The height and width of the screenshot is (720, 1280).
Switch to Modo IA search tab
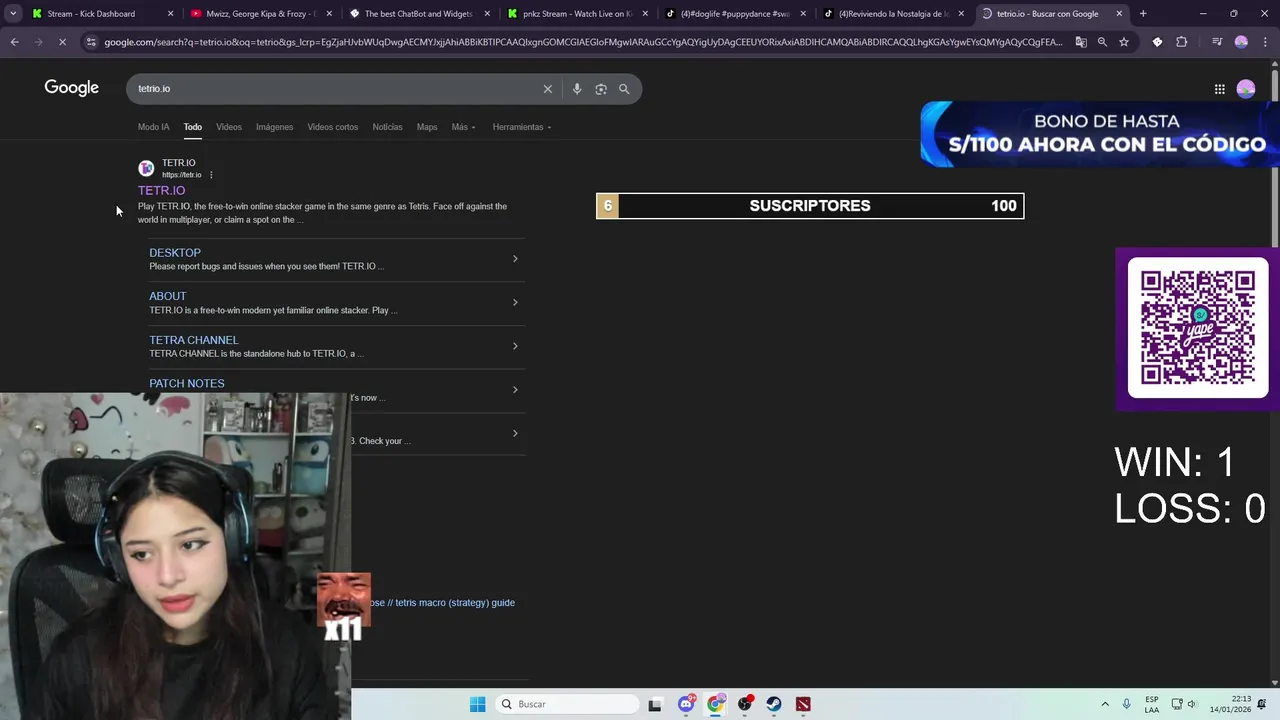click(x=153, y=127)
